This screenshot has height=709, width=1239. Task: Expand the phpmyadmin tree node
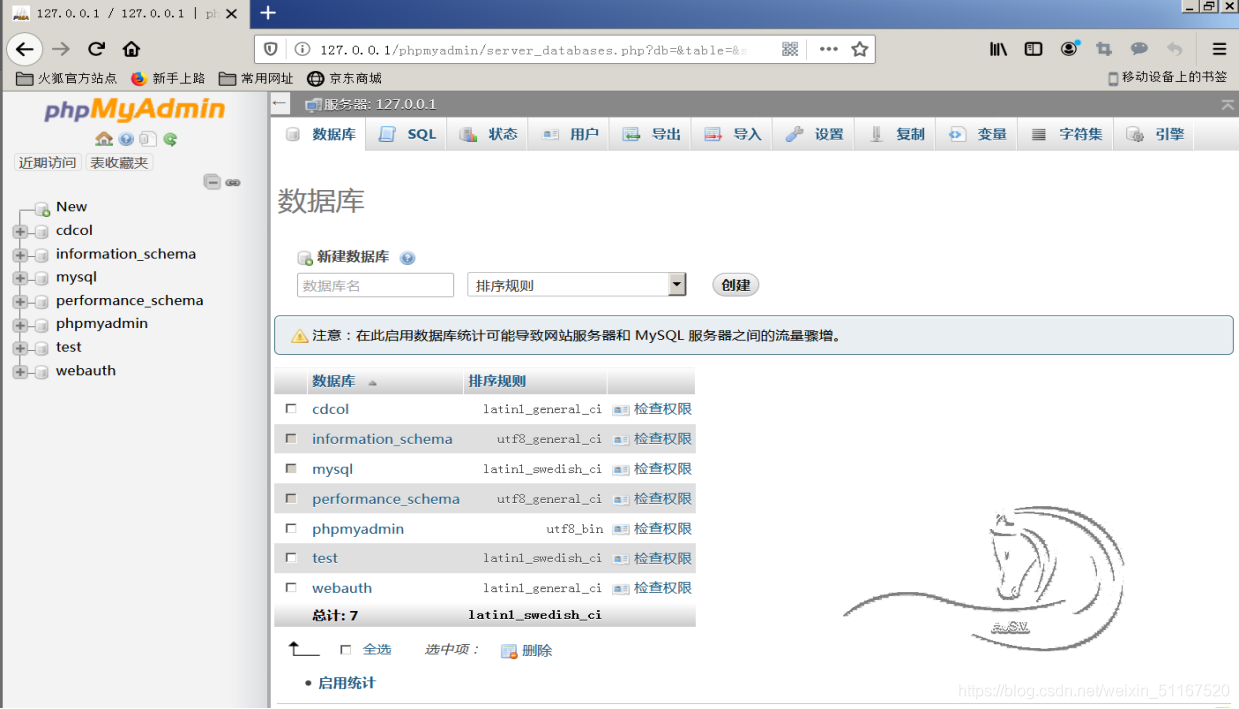[x=19, y=325]
